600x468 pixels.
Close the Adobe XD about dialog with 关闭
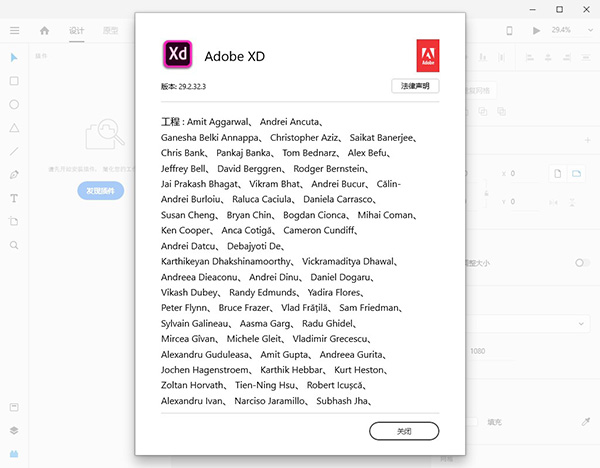tap(404, 431)
